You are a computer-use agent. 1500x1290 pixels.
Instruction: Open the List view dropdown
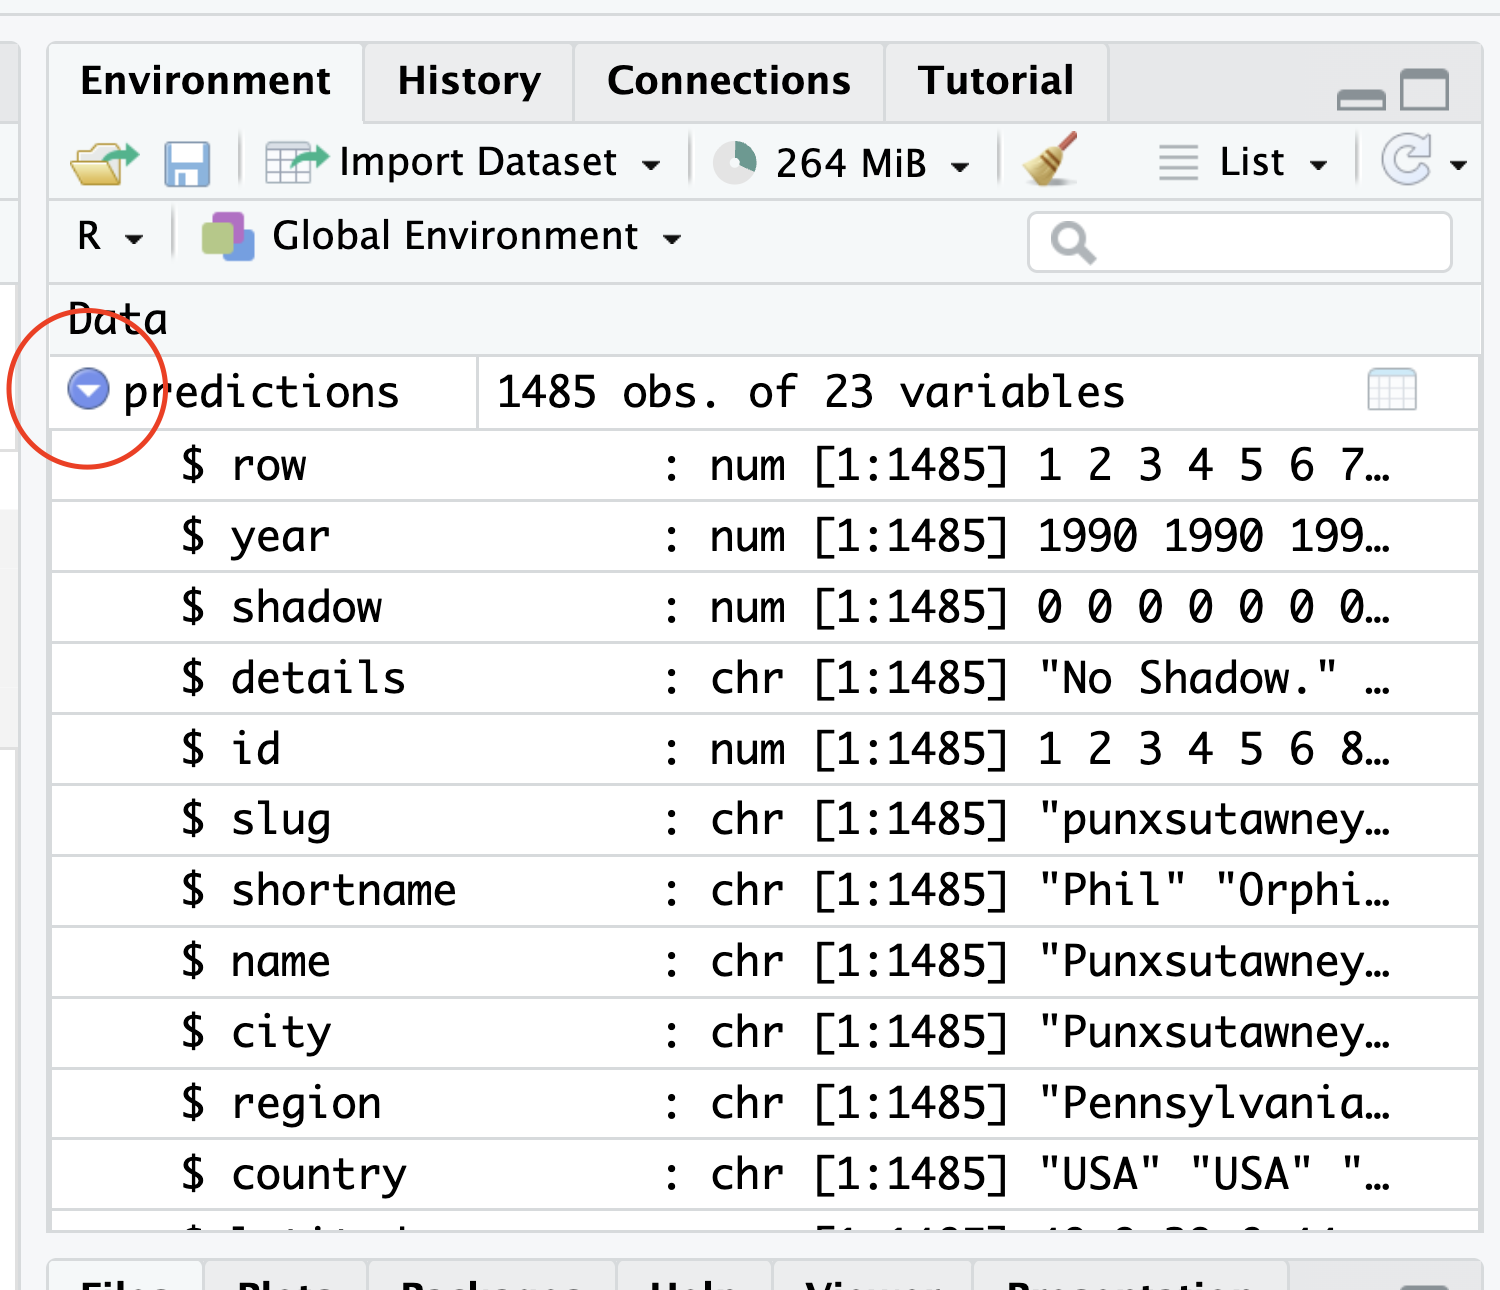(1319, 165)
